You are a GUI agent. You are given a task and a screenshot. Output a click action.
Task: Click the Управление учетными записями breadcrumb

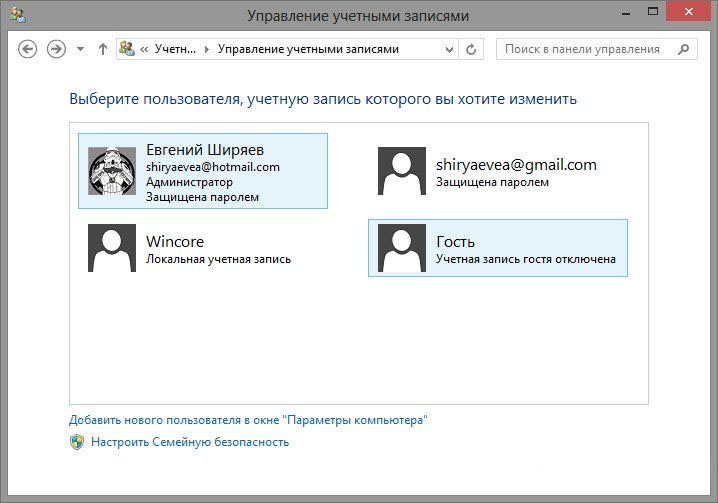[307, 49]
